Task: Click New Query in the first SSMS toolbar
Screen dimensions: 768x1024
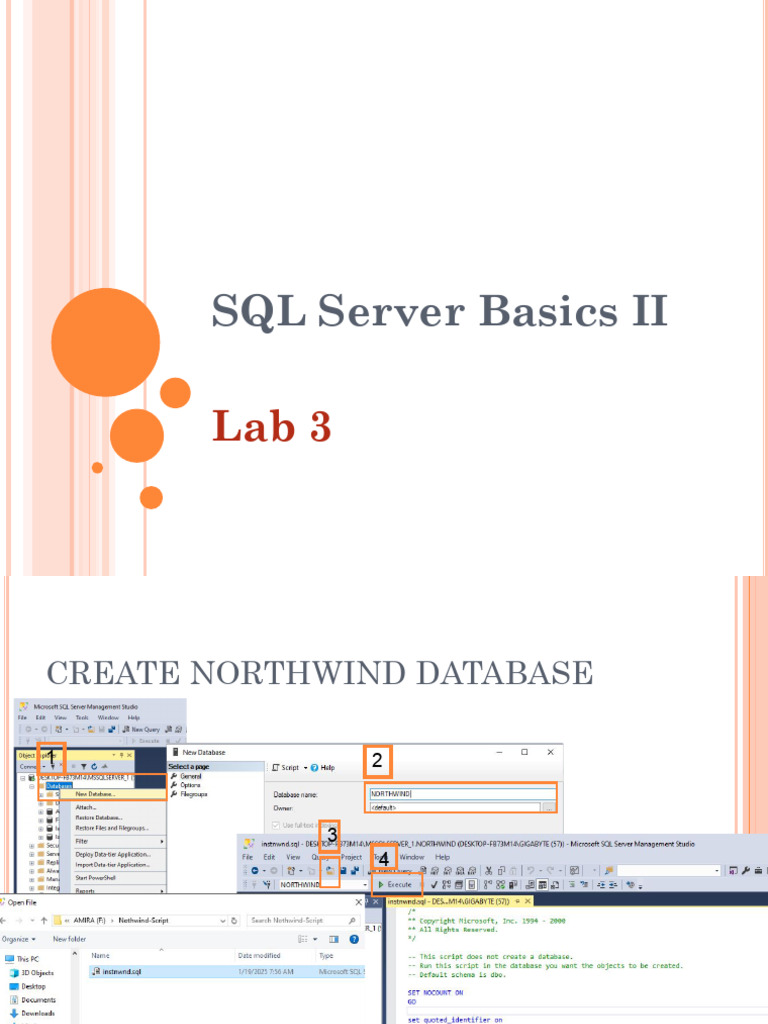Action: 141,729
